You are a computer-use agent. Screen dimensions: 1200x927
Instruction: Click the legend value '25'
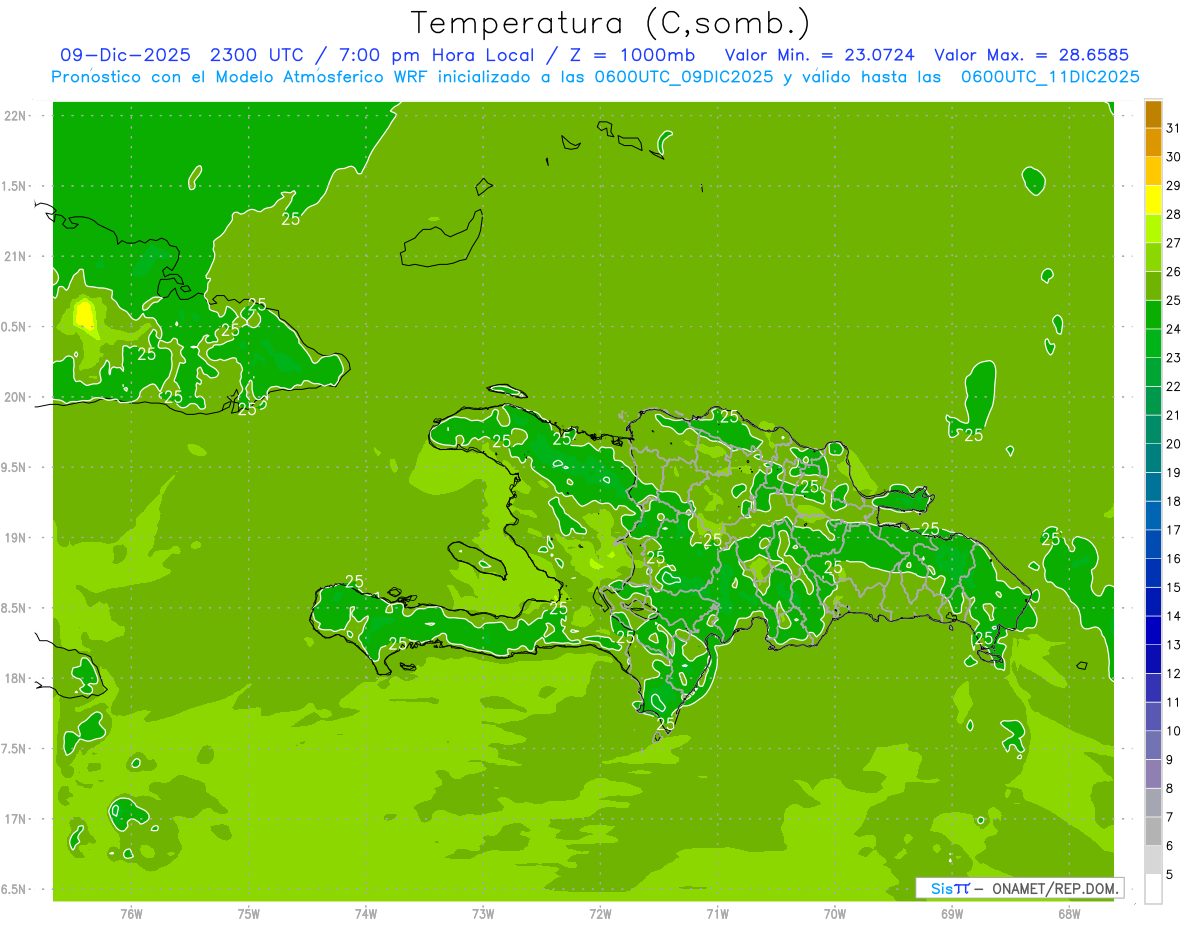[x=1174, y=300]
